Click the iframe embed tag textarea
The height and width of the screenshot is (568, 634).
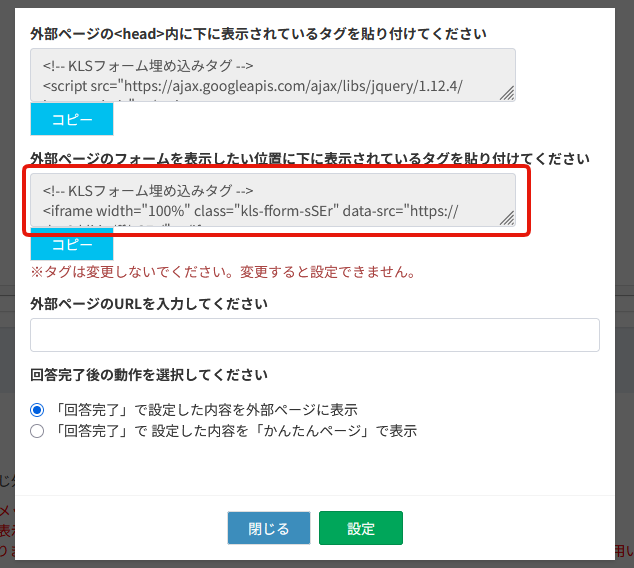pyautogui.click(x=273, y=200)
